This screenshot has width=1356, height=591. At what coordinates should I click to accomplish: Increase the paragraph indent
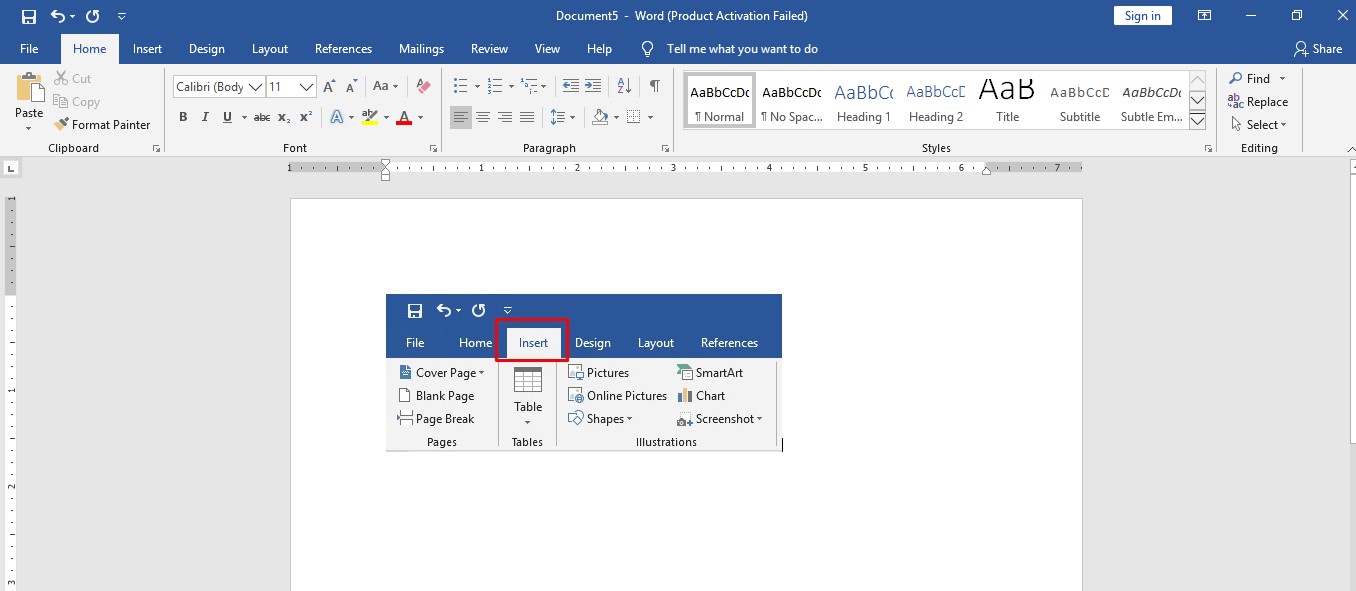point(594,87)
